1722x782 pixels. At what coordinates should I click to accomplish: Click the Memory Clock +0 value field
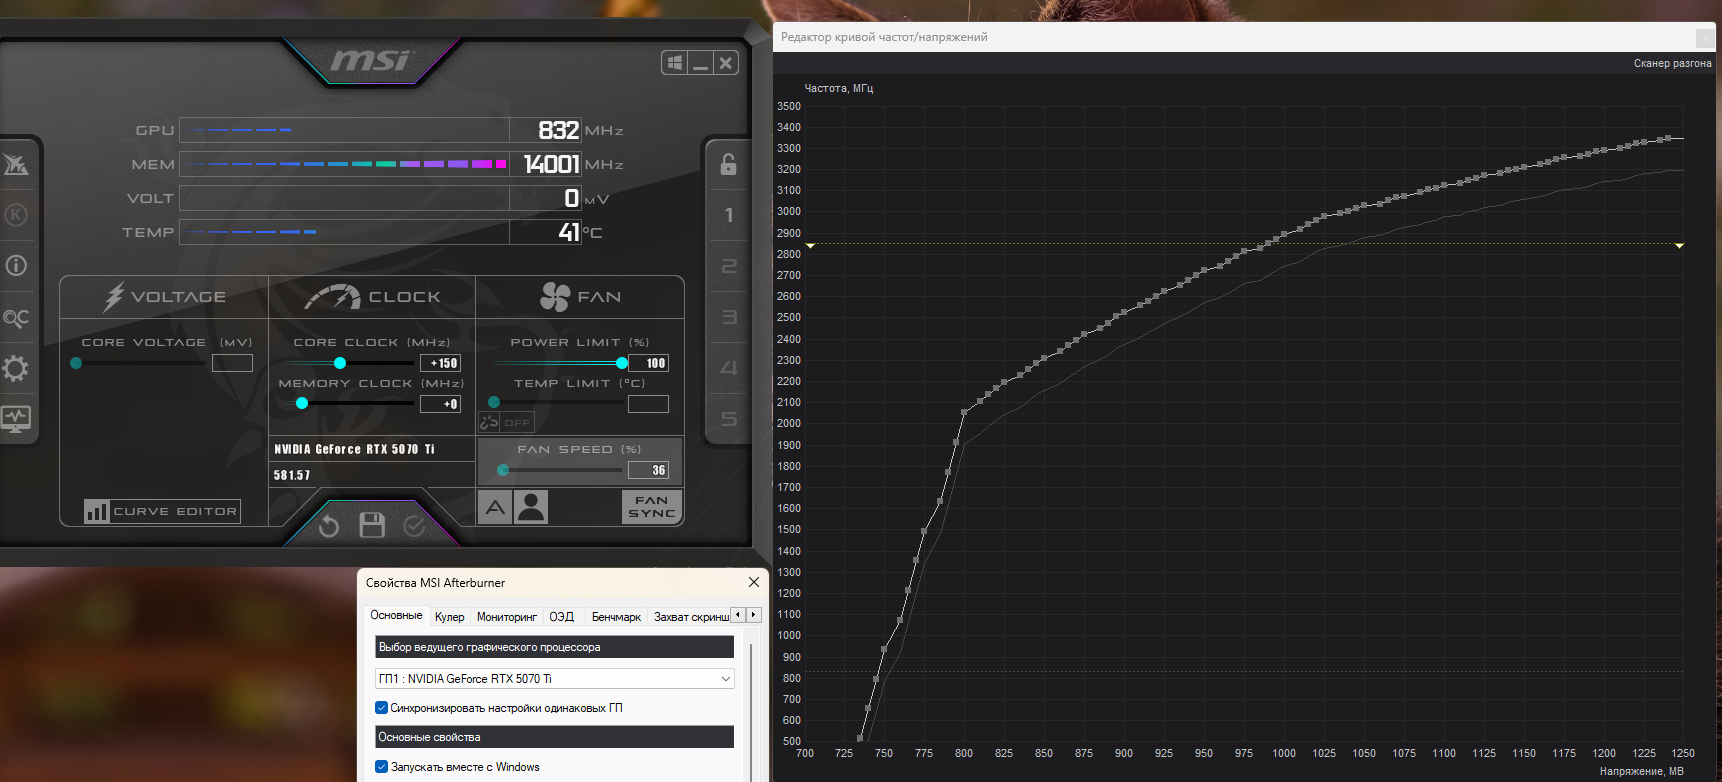click(x=440, y=404)
